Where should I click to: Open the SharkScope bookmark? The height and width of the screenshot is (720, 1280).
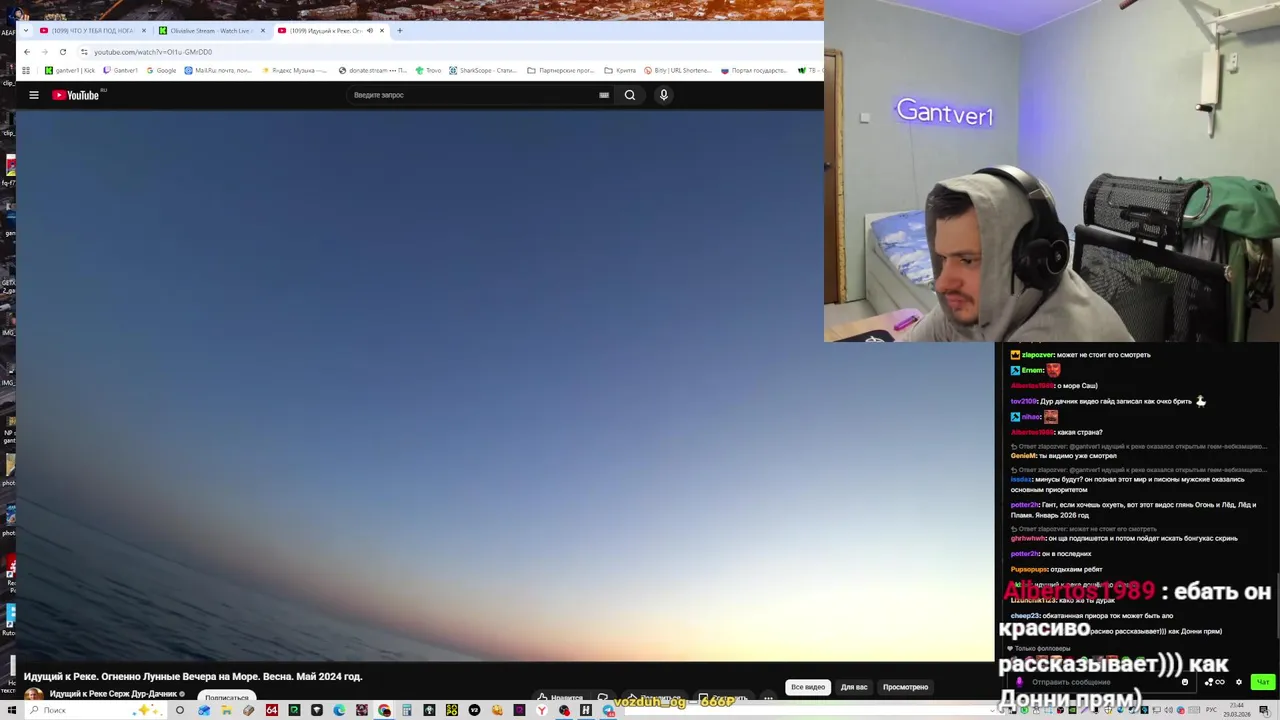pos(483,71)
